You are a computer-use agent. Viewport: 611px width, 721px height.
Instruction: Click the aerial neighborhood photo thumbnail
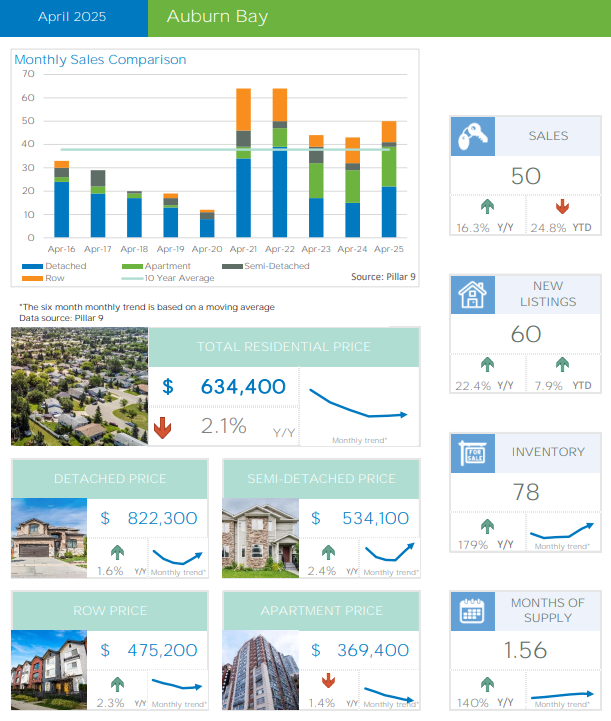79,387
